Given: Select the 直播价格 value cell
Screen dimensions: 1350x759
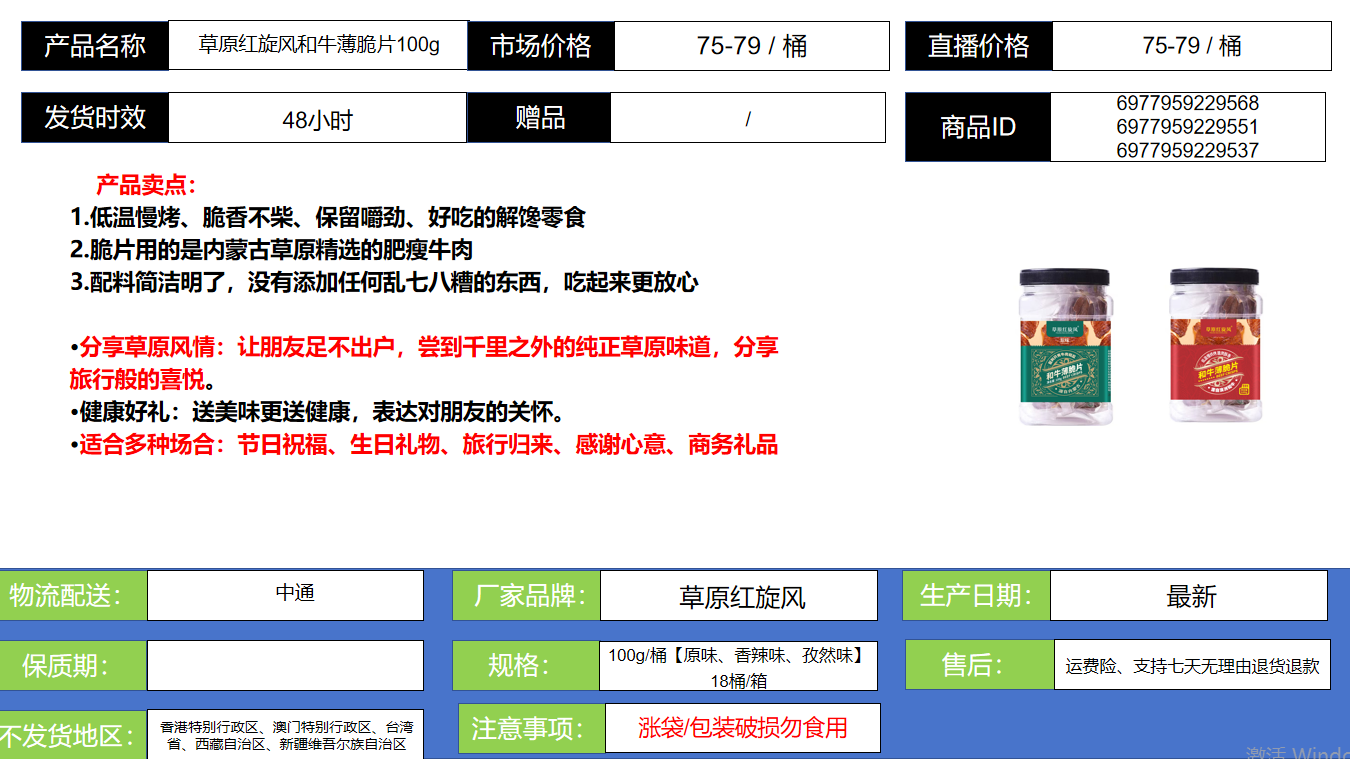Looking at the screenshot, I should 1191,46.
